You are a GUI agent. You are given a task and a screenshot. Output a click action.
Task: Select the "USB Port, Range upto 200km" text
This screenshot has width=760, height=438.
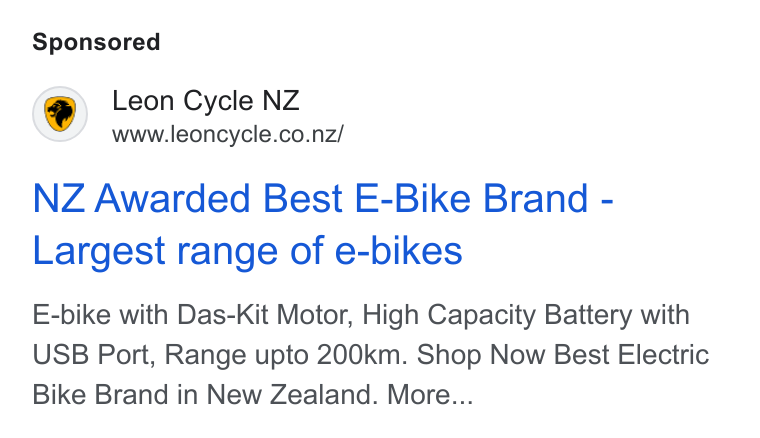coord(217,355)
